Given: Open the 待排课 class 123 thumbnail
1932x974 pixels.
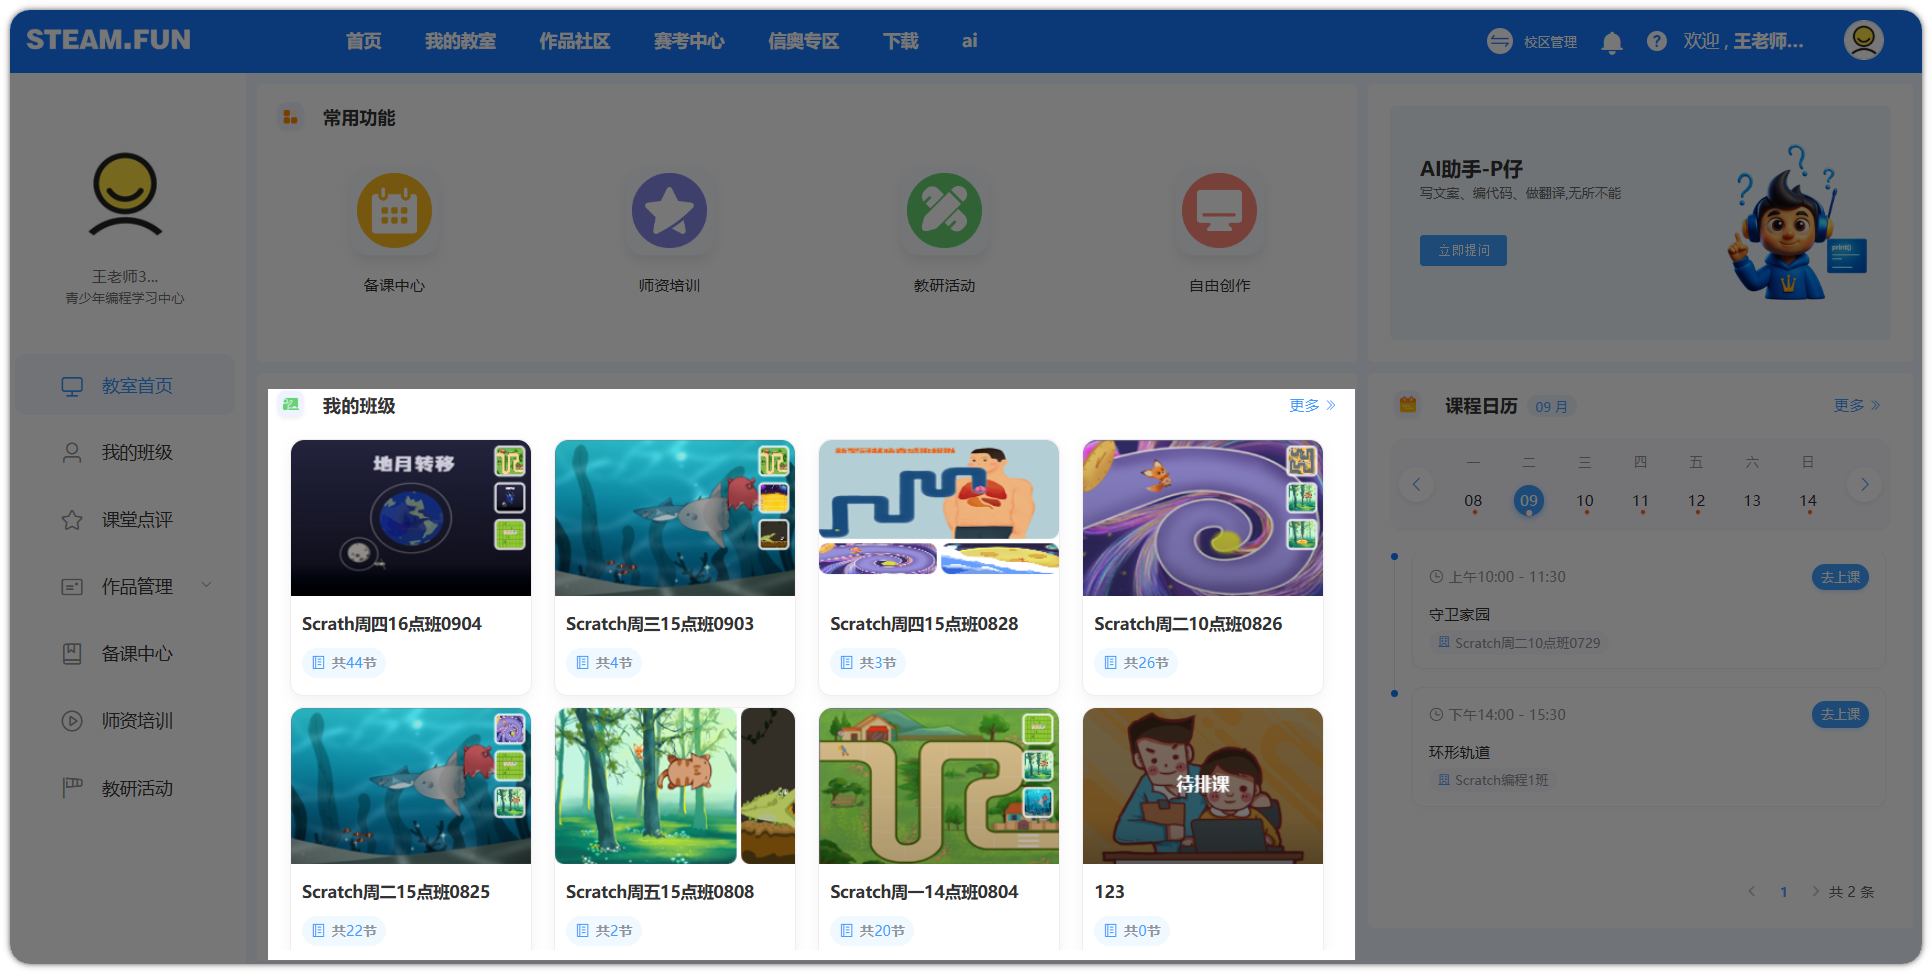Looking at the screenshot, I should [x=1203, y=786].
